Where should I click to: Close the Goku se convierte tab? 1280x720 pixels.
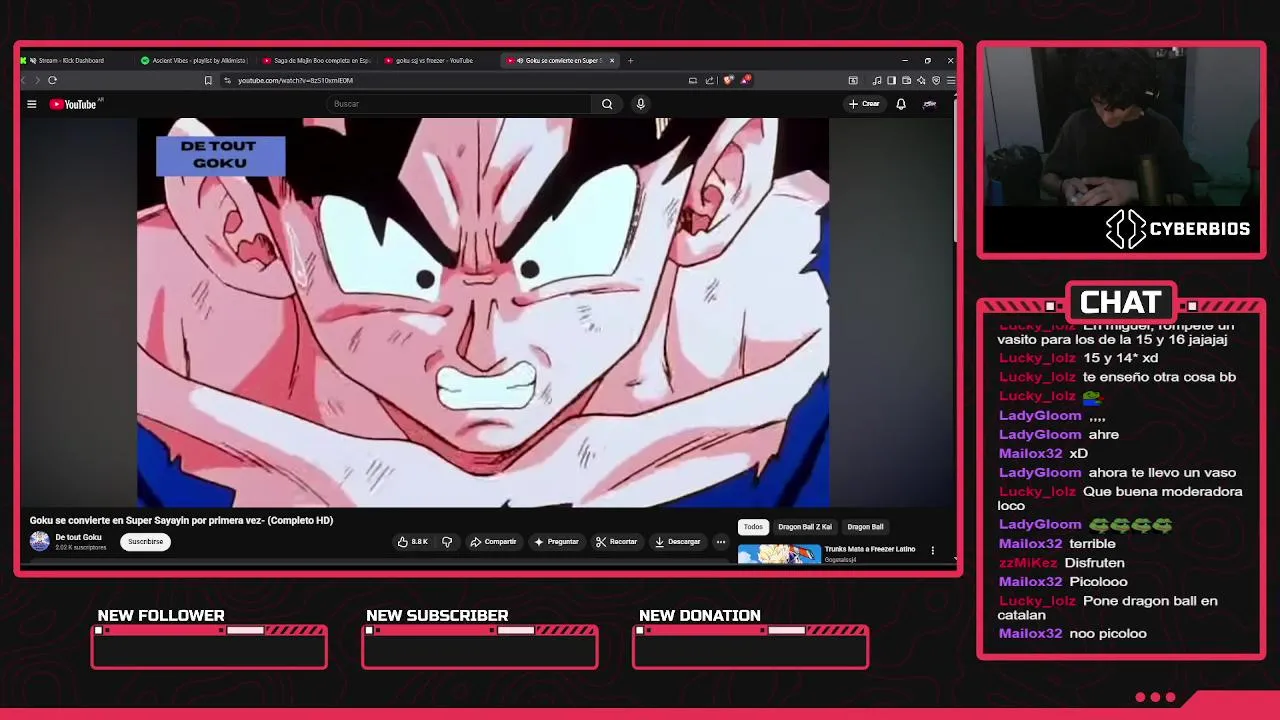pos(612,60)
